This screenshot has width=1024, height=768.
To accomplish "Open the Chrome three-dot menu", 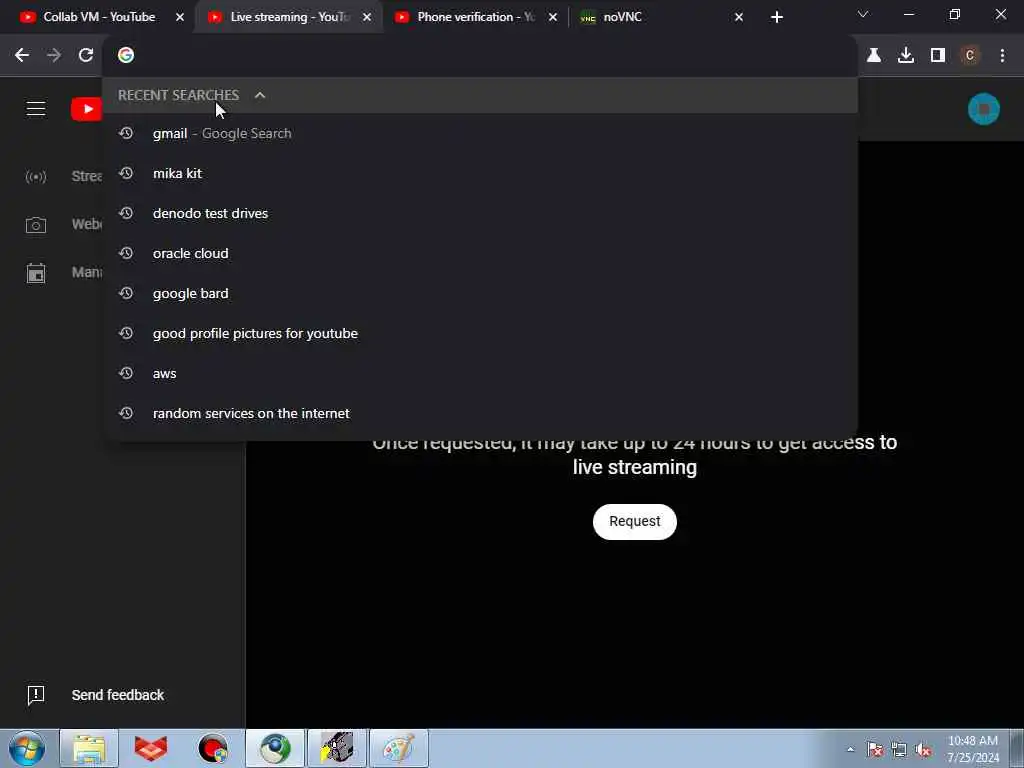I will click(1002, 56).
